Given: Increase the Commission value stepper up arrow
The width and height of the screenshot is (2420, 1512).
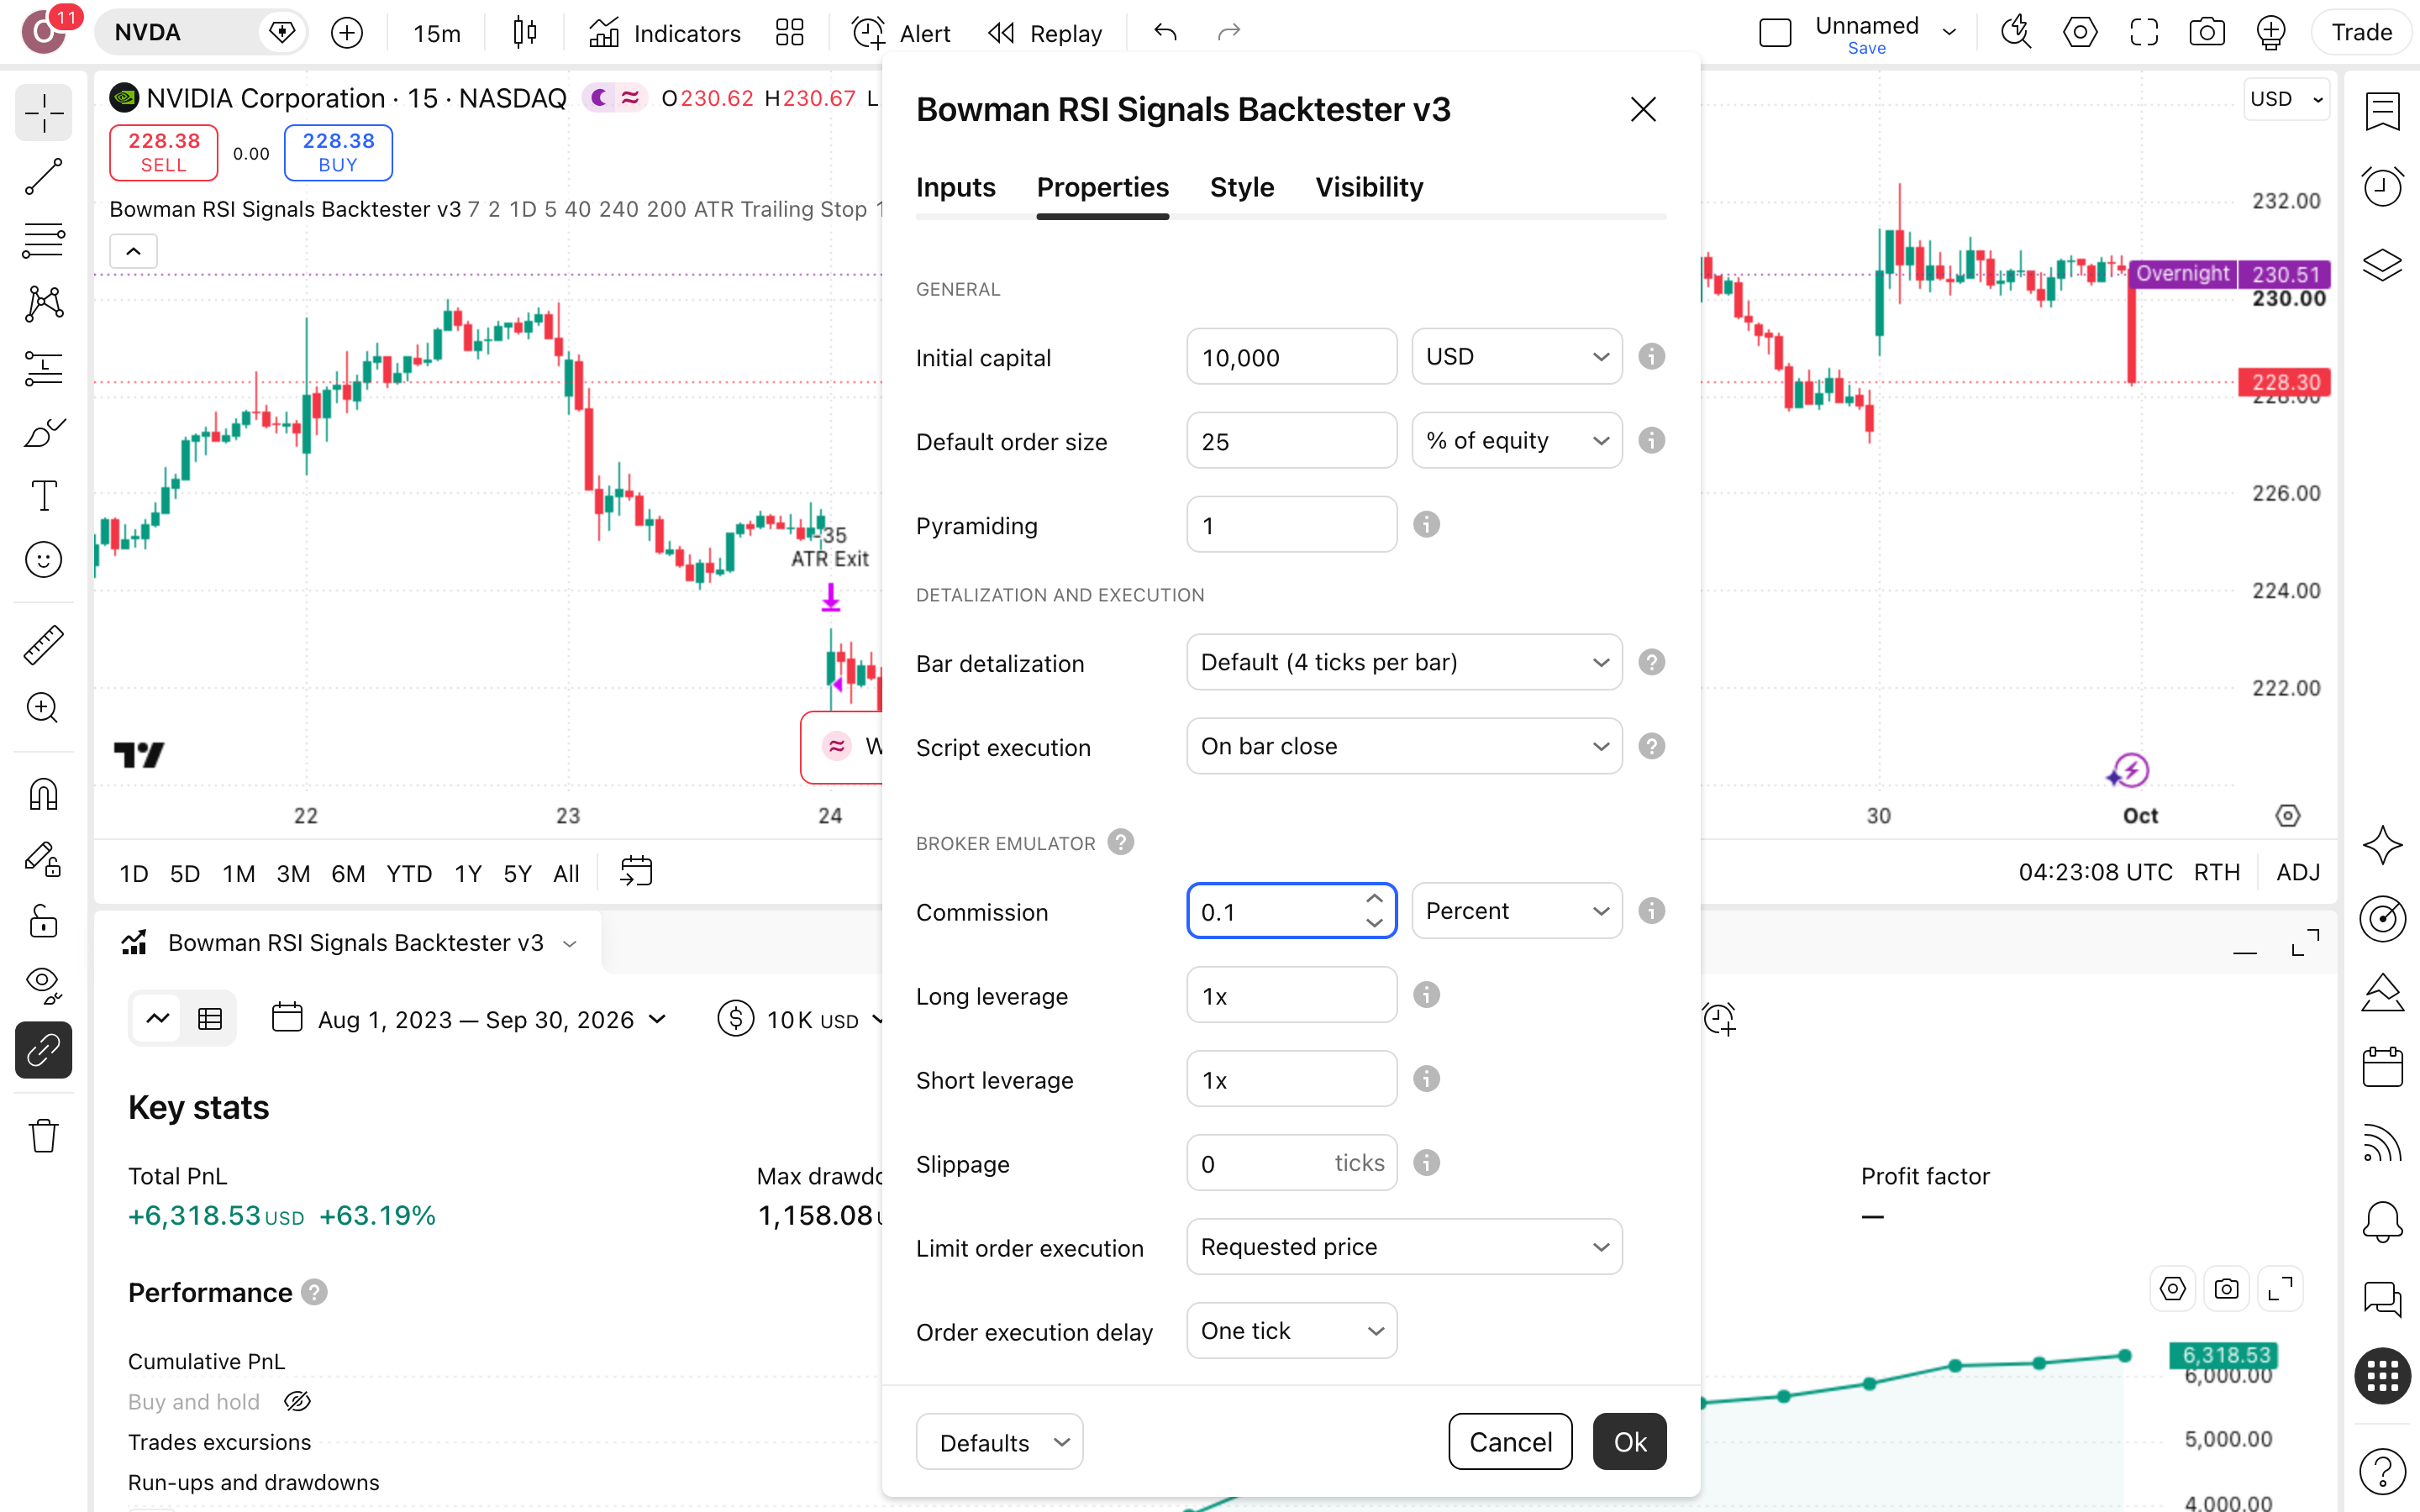Looking at the screenshot, I should [1374, 899].
